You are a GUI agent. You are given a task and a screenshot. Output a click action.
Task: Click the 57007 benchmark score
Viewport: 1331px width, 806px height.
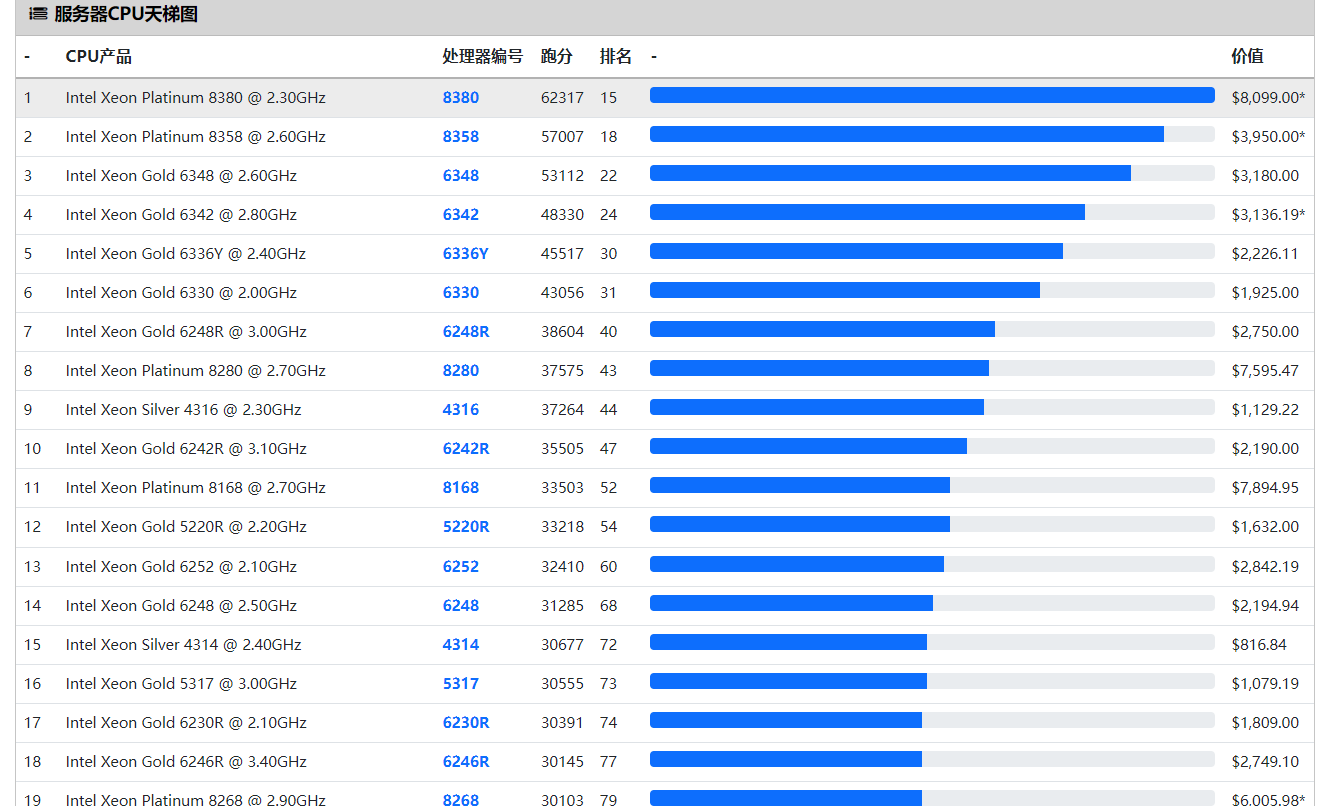pyautogui.click(x=562, y=137)
